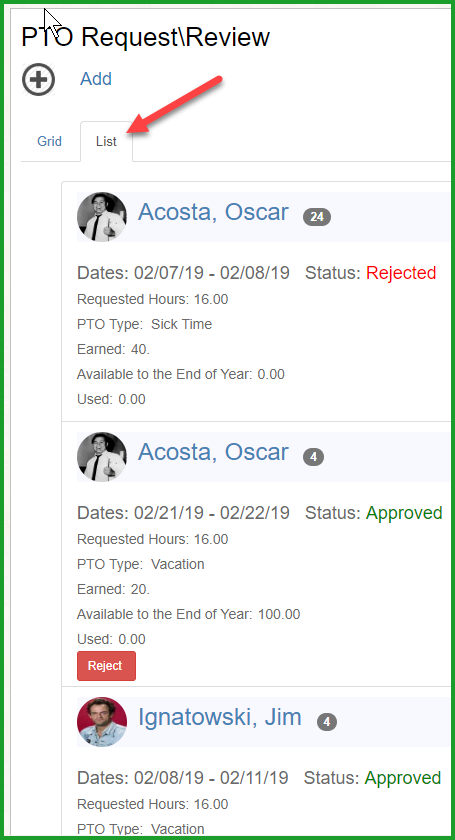Click Approved status on Ignatowski's request
This screenshot has width=455, height=840.
(x=403, y=778)
